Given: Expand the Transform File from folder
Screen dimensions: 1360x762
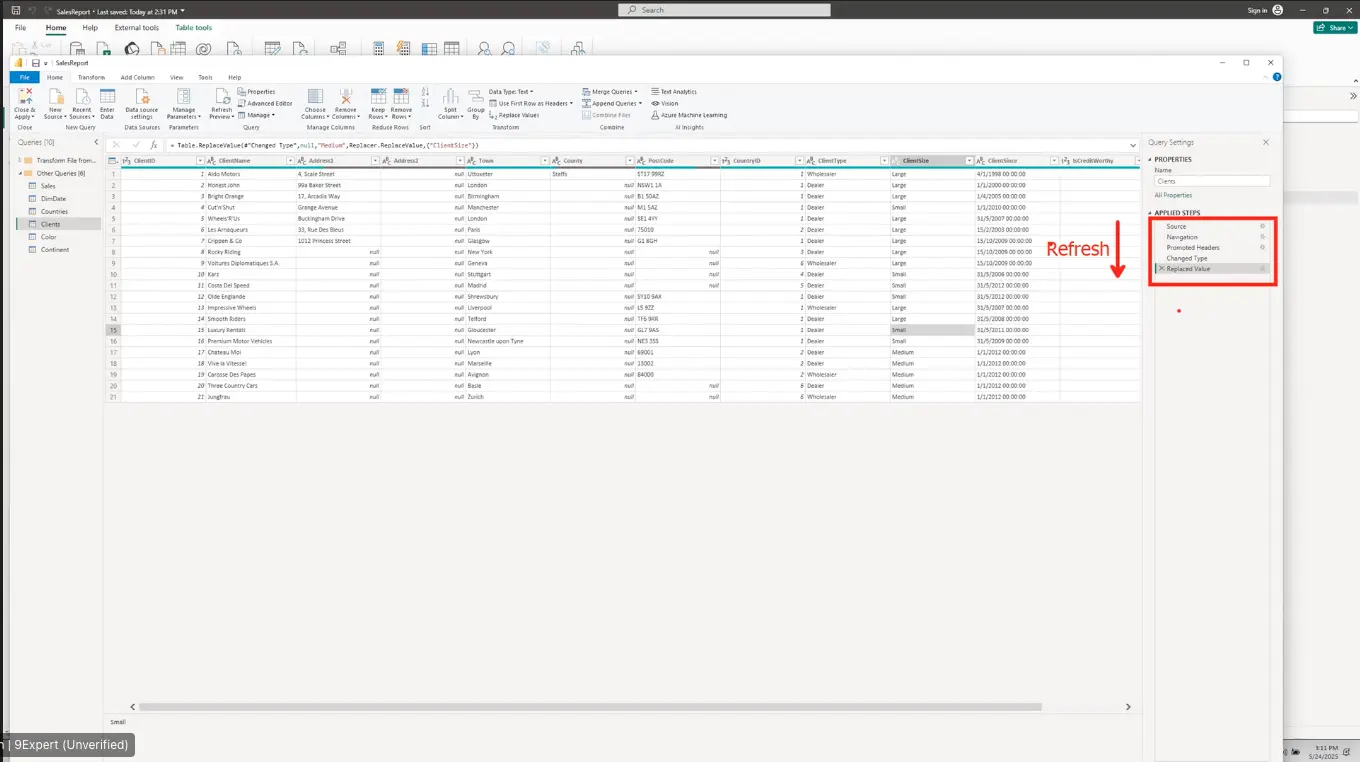Looking at the screenshot, I should (20, 160).
